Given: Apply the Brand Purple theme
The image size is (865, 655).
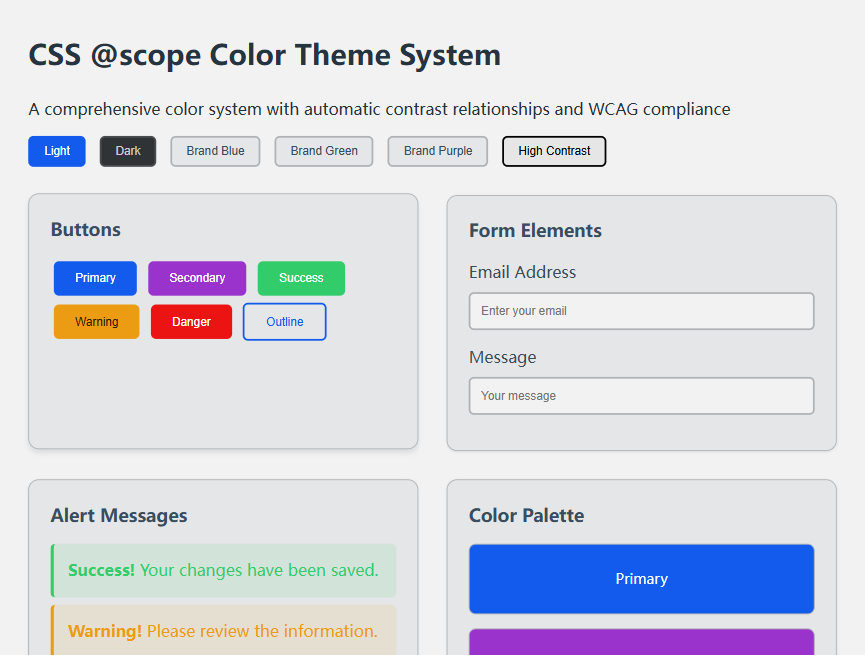Looking at the screenshot, I should click(438, 151).
